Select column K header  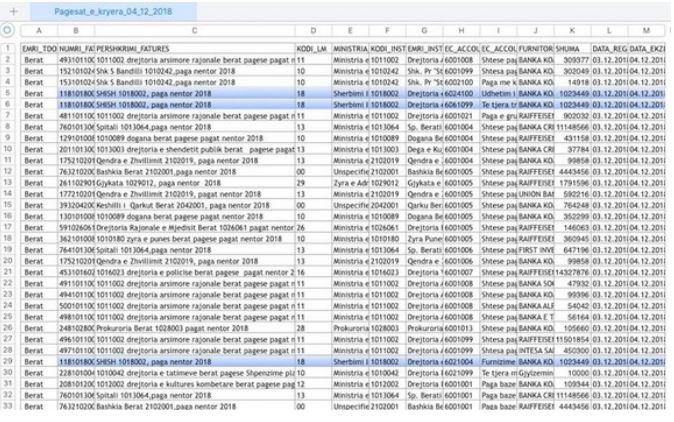tap(572, 31)
